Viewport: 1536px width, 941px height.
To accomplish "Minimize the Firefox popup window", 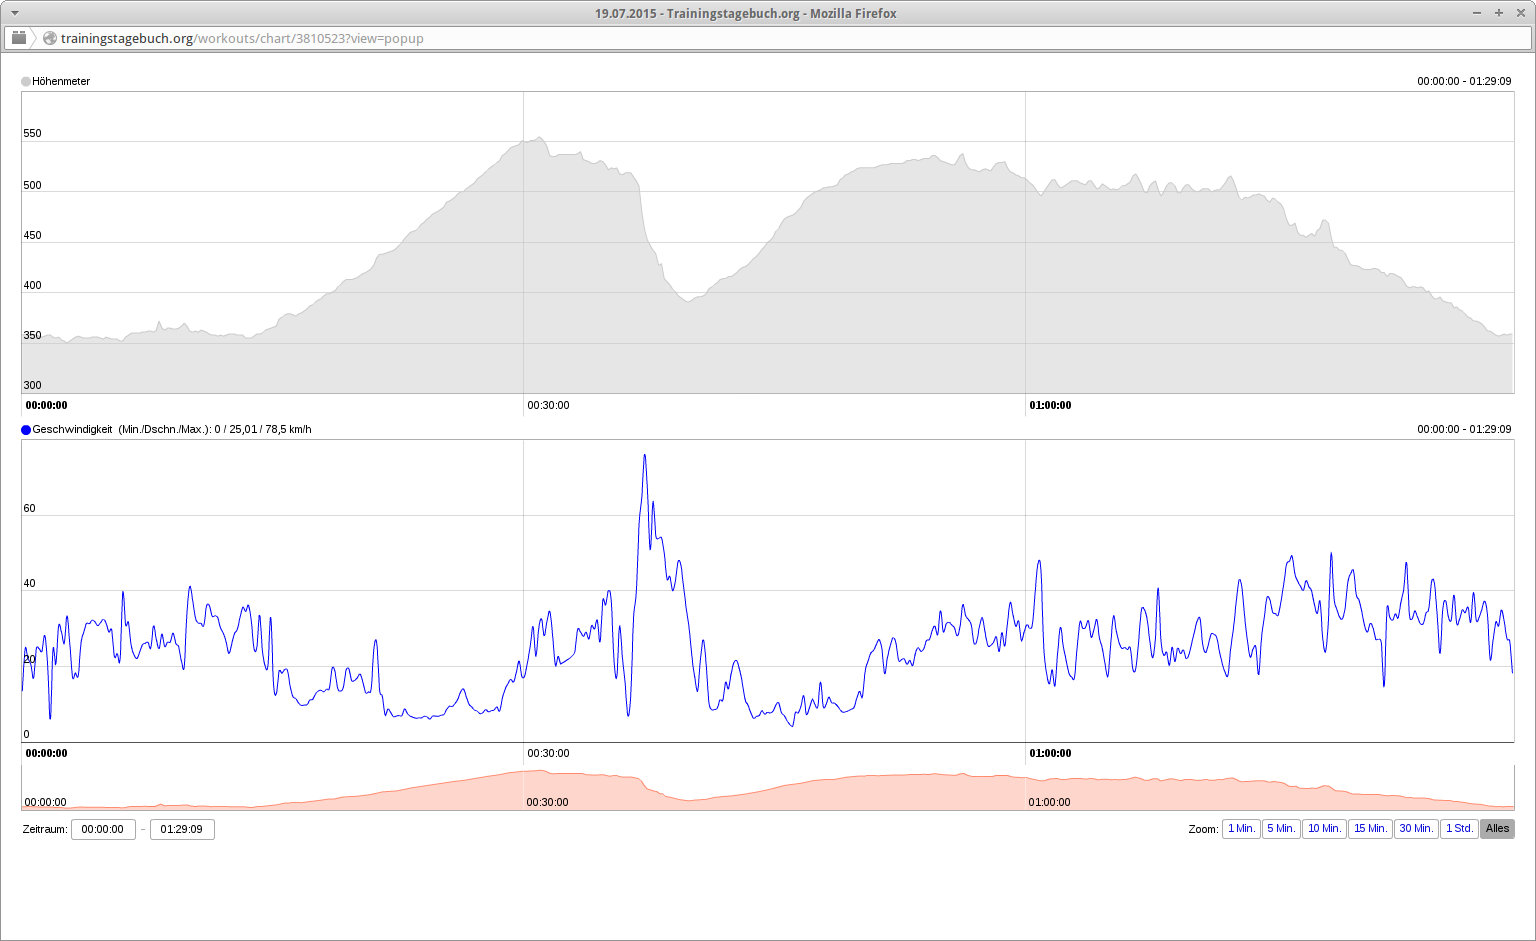I will click(1477, 13).
